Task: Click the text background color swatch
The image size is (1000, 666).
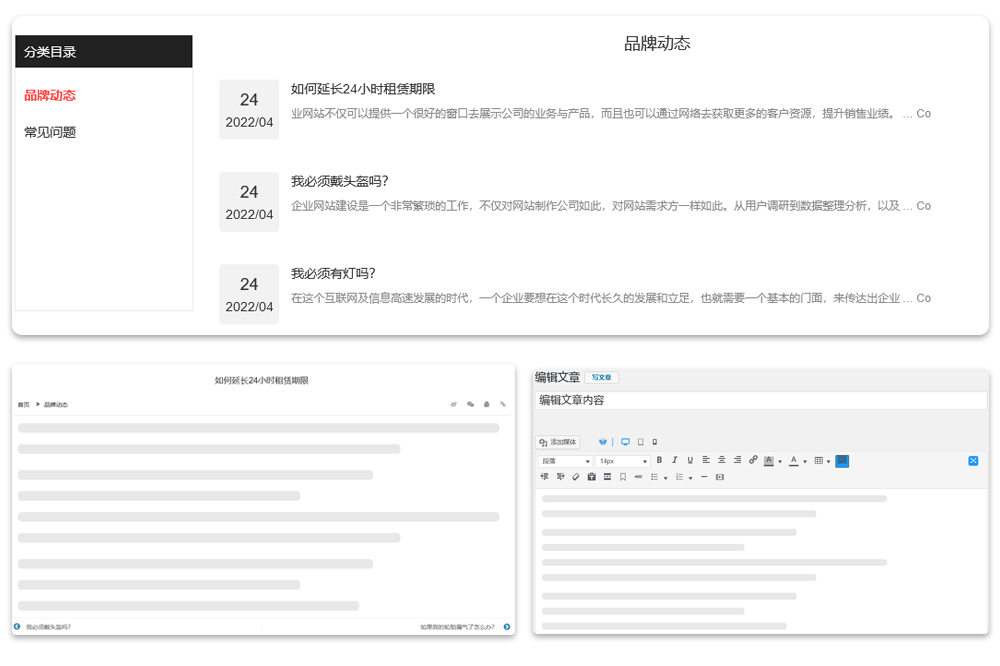Action: (769, 461)
